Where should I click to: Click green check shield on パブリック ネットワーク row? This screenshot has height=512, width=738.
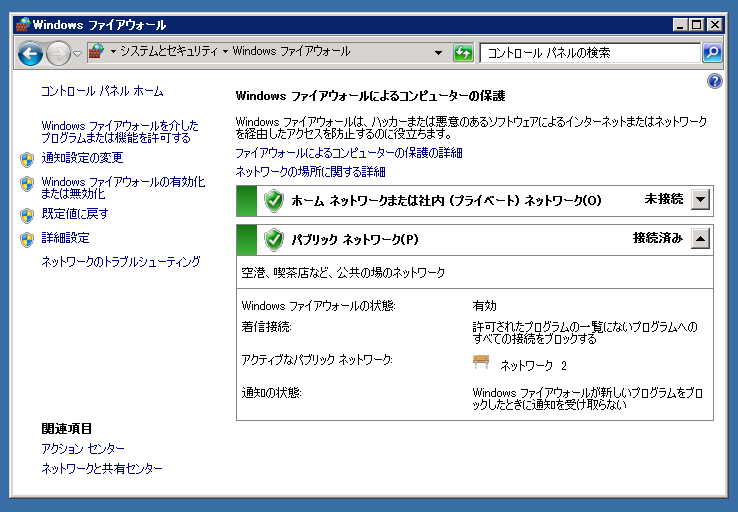[x=273, y=240]
